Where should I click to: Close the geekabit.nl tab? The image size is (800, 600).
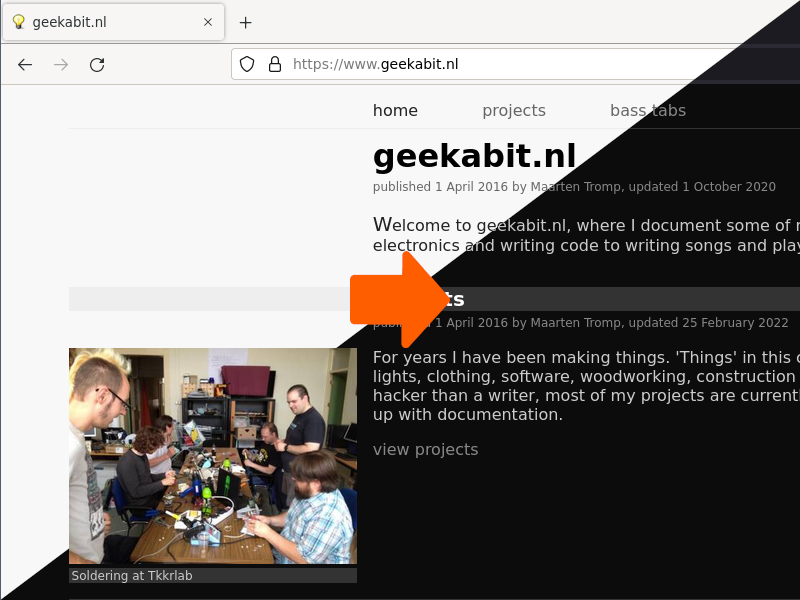[x=208, y=22]
